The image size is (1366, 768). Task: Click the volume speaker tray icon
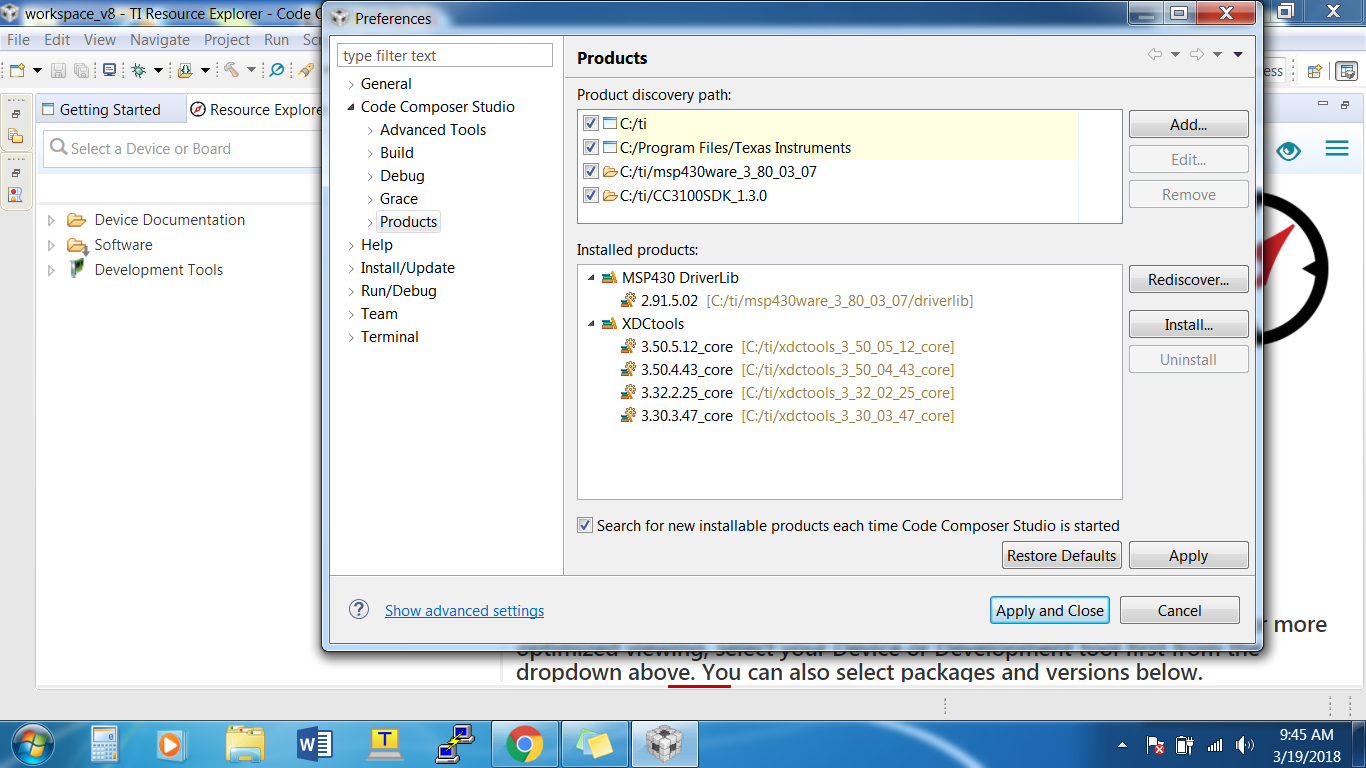1244,745
